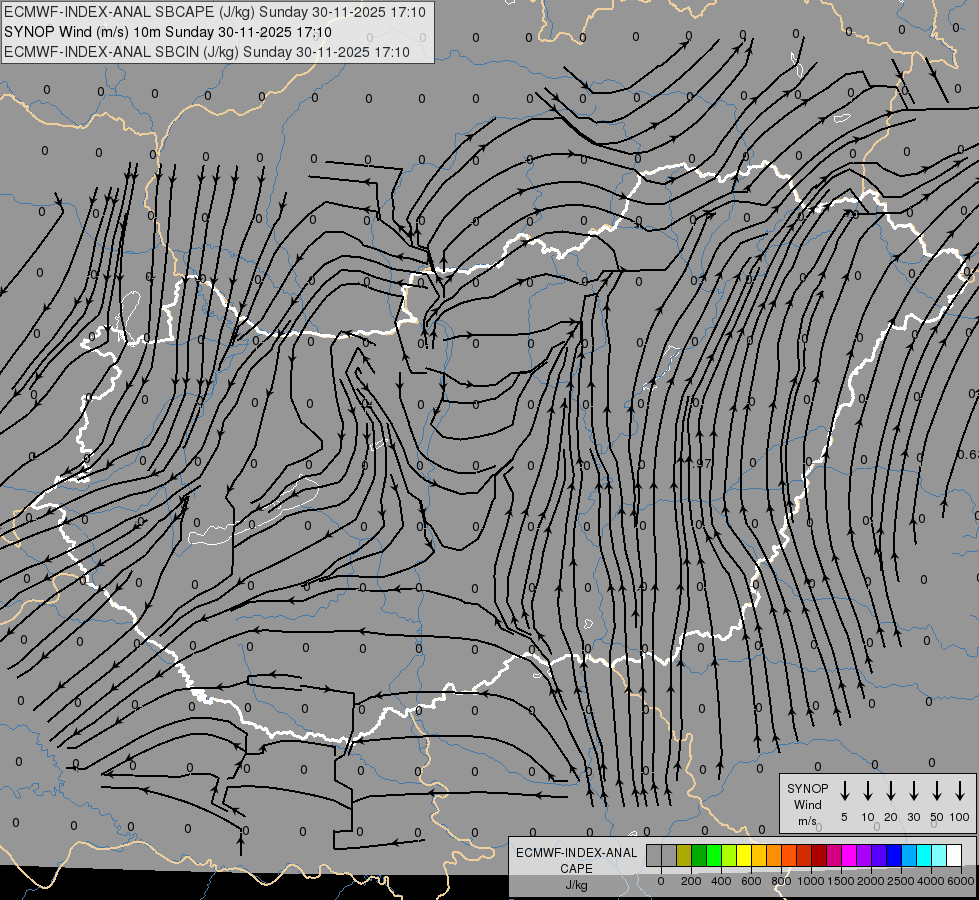The height and width of the screenshot is (900, 979).
Task: Click the CAPE scale label 1500
Action: pyautogui.click(x=841, y=881)
